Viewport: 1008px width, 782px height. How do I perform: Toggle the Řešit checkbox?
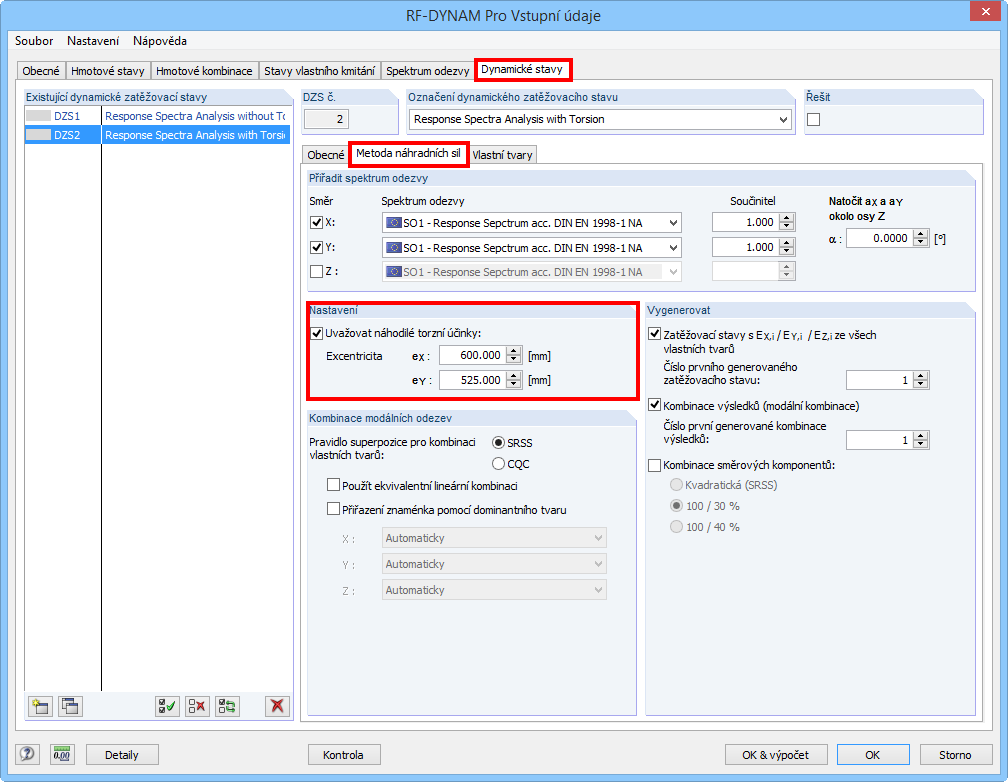coord(813,120)
